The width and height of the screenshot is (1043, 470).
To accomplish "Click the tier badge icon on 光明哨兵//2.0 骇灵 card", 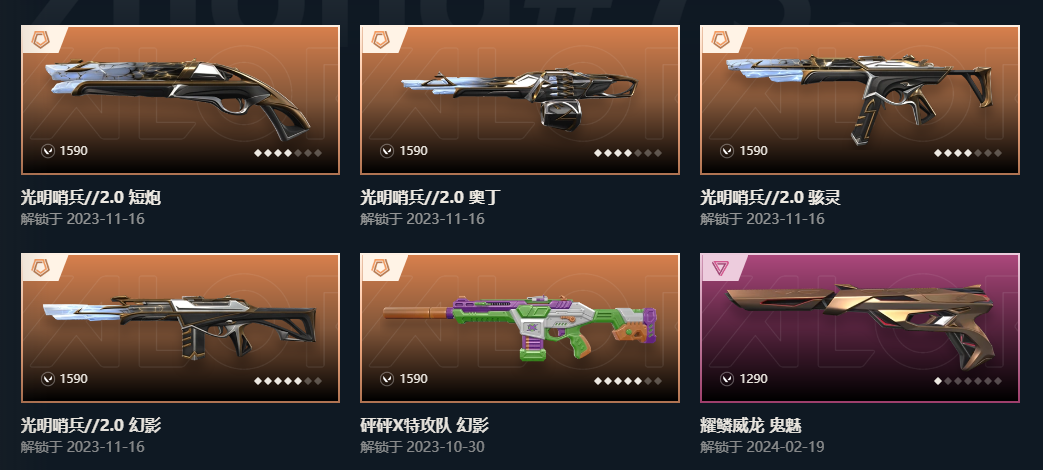I will (720, 40).
